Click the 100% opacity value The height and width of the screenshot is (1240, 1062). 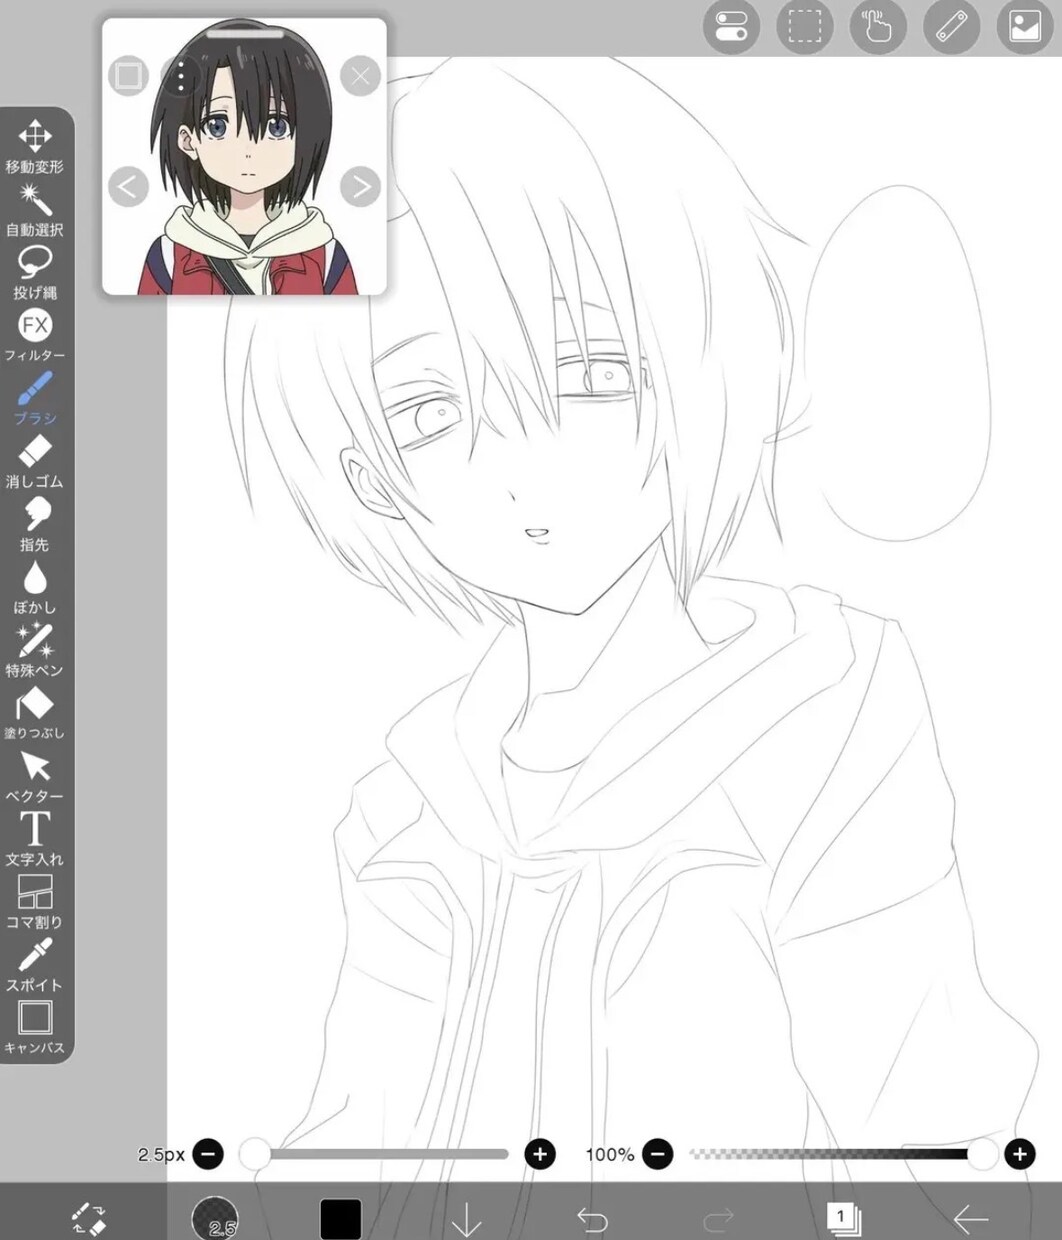click(x=610, y=1154)
